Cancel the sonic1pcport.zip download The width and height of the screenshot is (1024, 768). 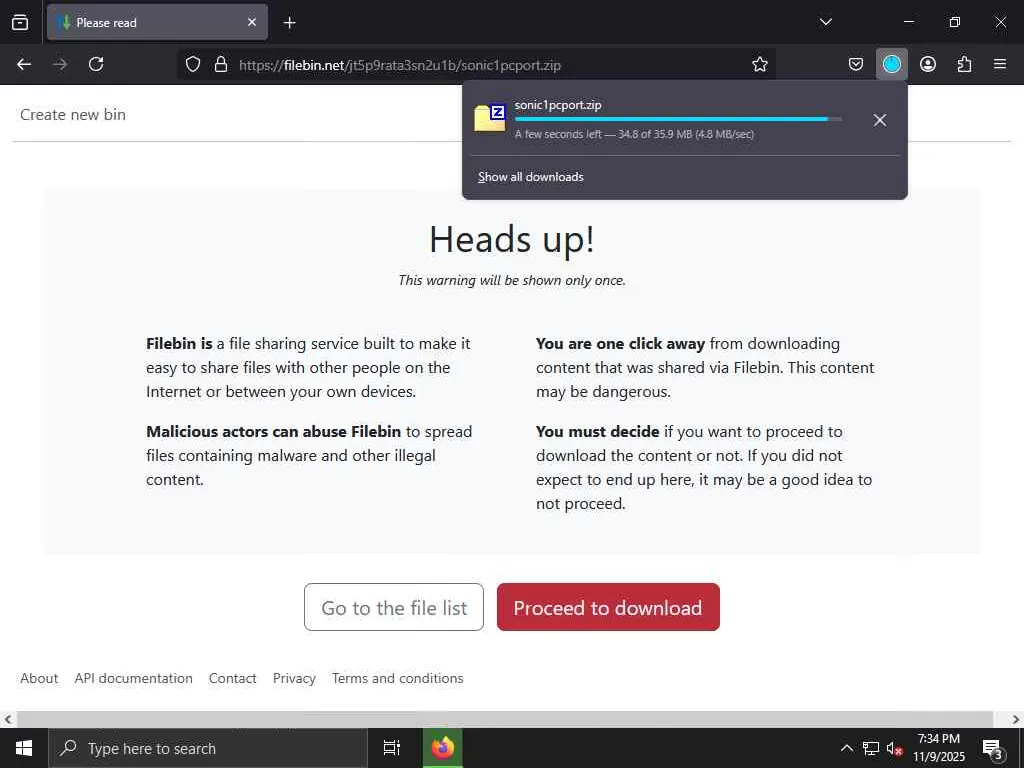click(880, 120)
